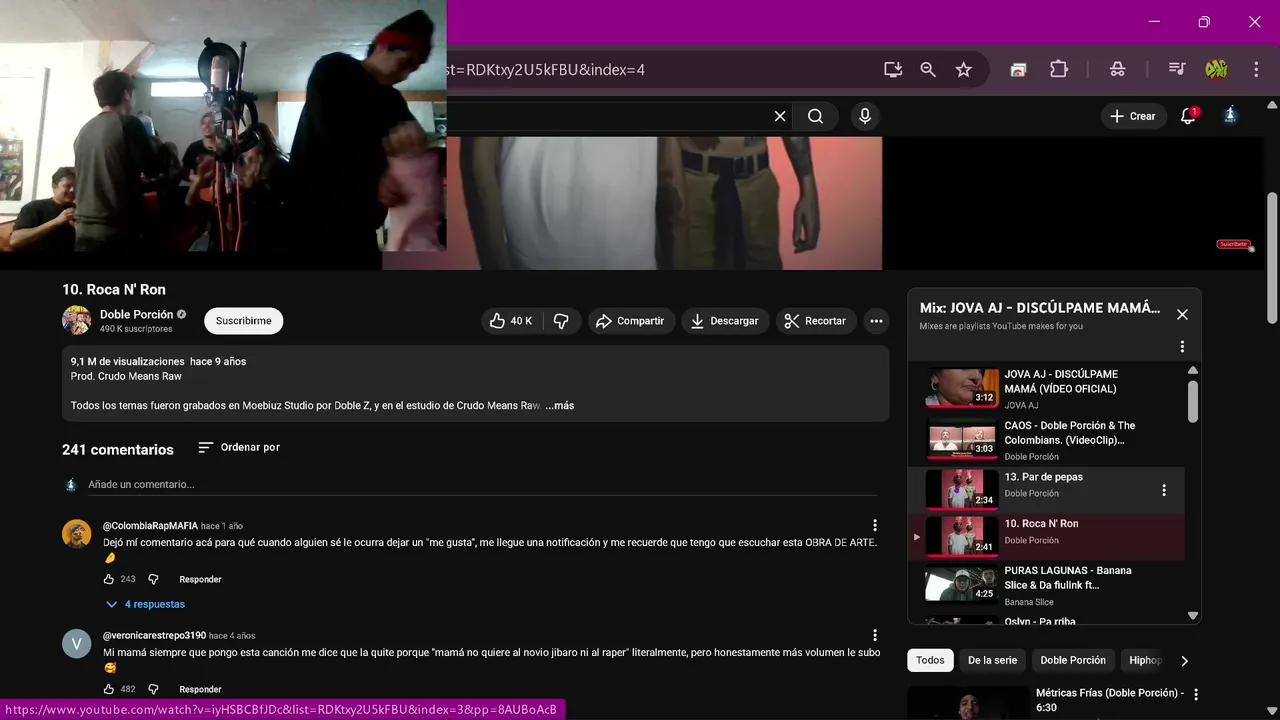Open @veronicarestrepo3190 comment options menu
1280x720 pixels.
coord(875,635)
